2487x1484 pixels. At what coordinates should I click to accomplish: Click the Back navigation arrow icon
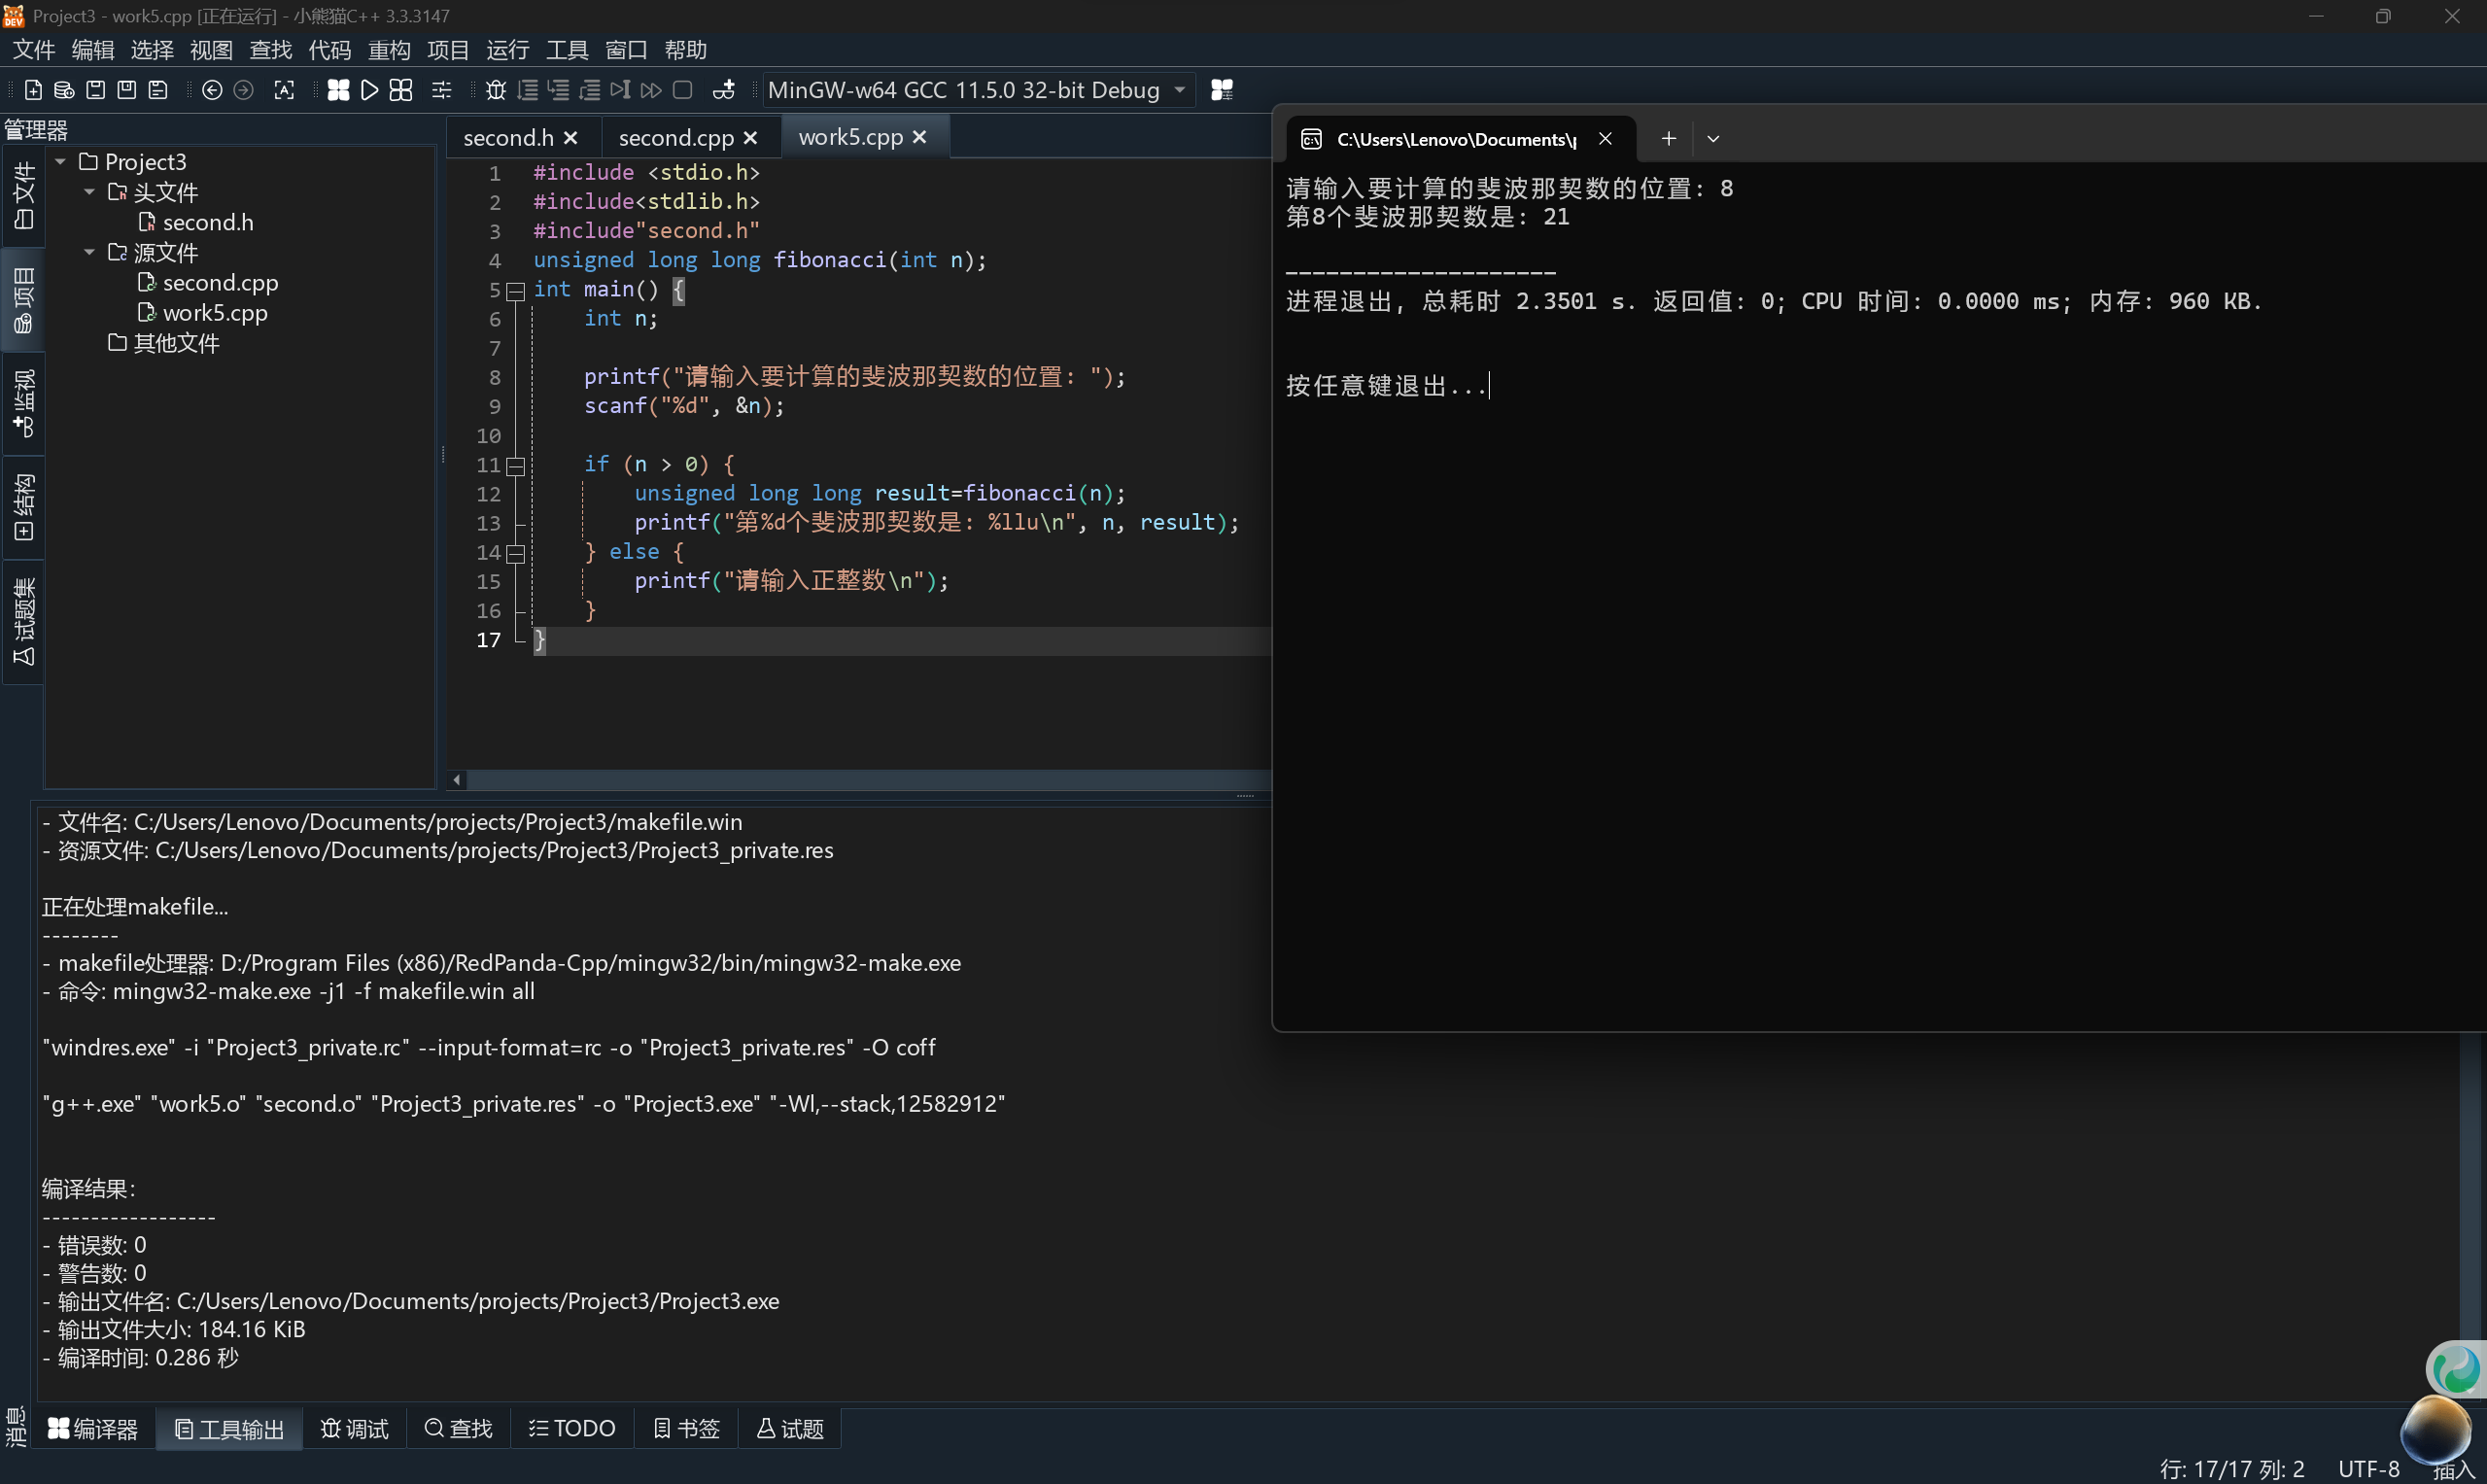click(212, 90)
